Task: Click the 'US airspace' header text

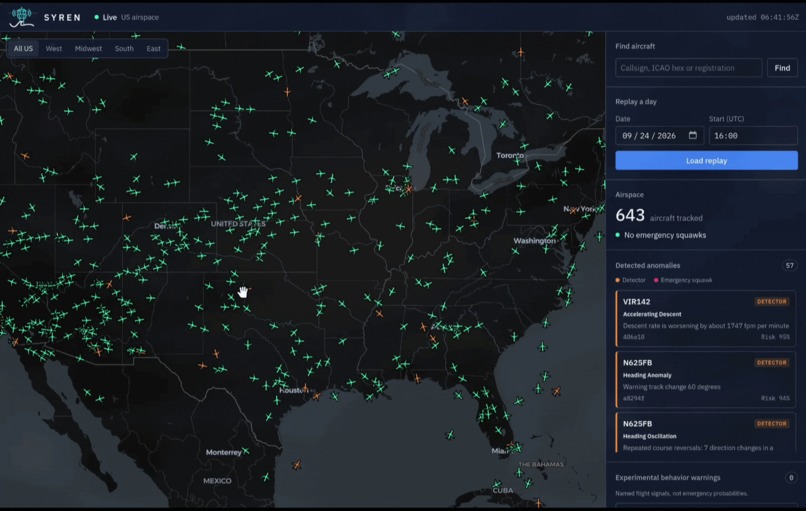Action: click(x=140, y=17)
